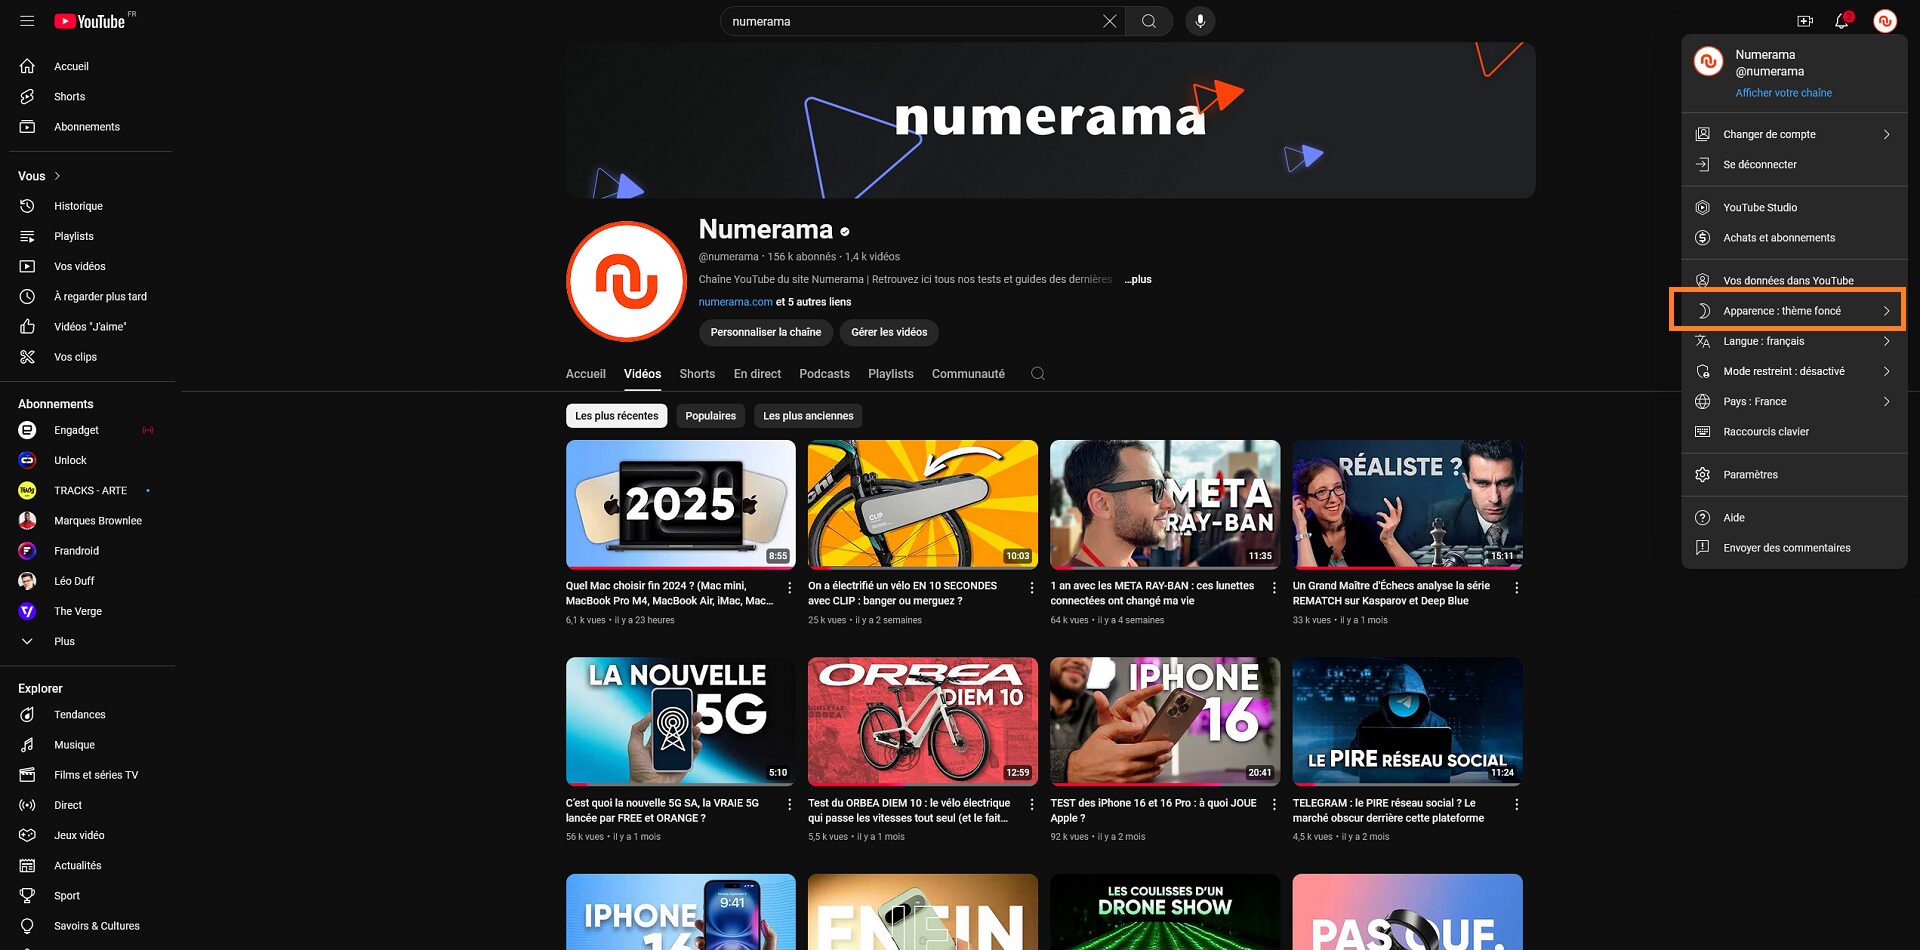The height and width of the screenshot is (950, 1920).
Task: Open options for the Quel Mac choisir video
Action: click(789, 588)
